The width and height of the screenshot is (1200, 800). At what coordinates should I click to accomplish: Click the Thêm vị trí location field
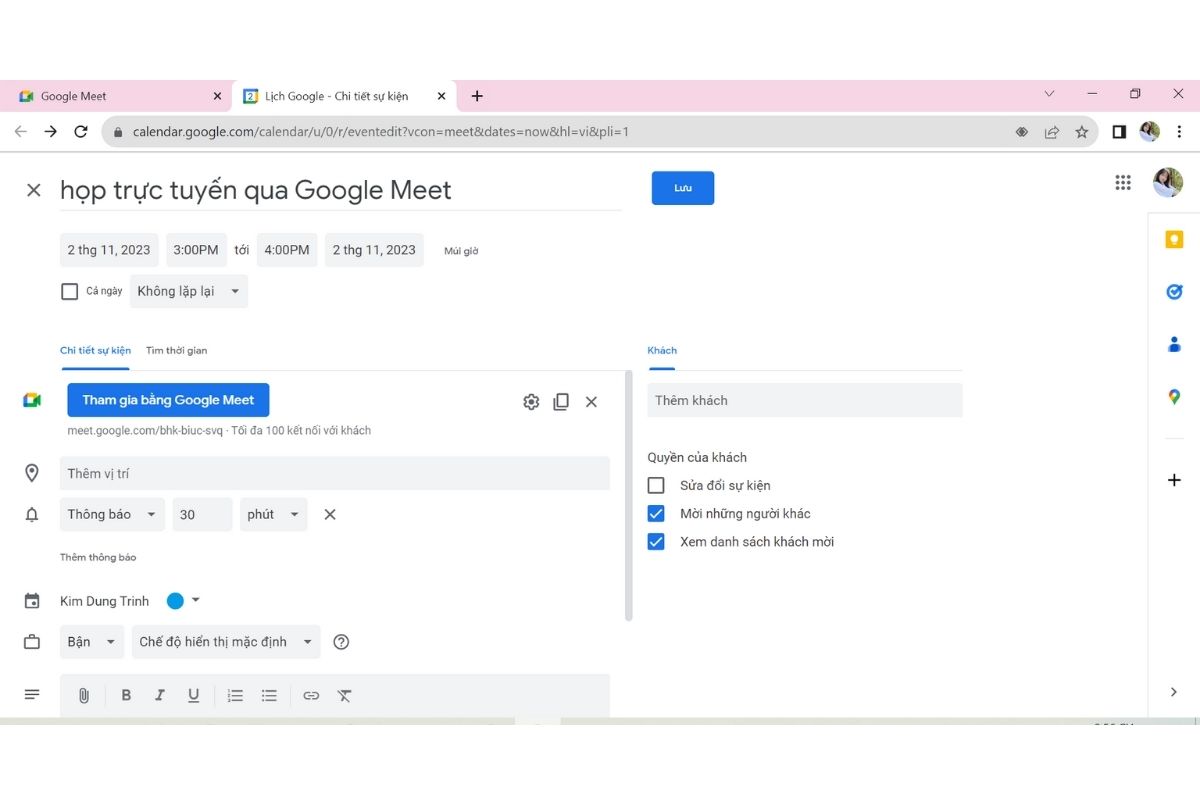(335, 473)
